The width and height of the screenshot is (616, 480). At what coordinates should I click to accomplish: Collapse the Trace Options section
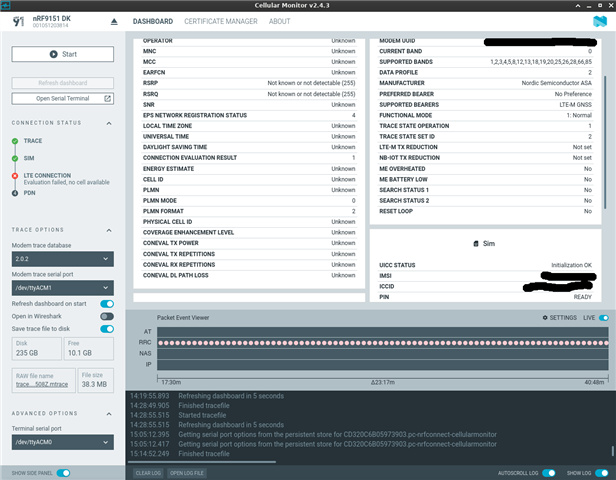tap(109, 230)
